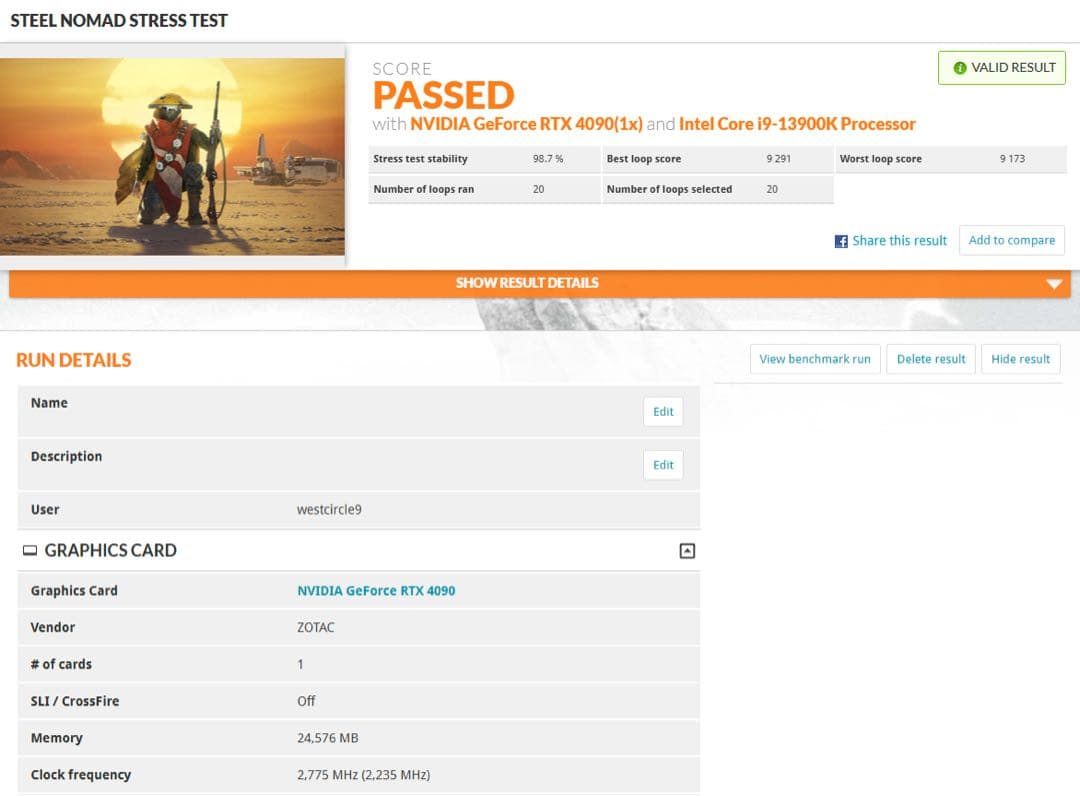Click the Share this result link text

pos(899,241)
